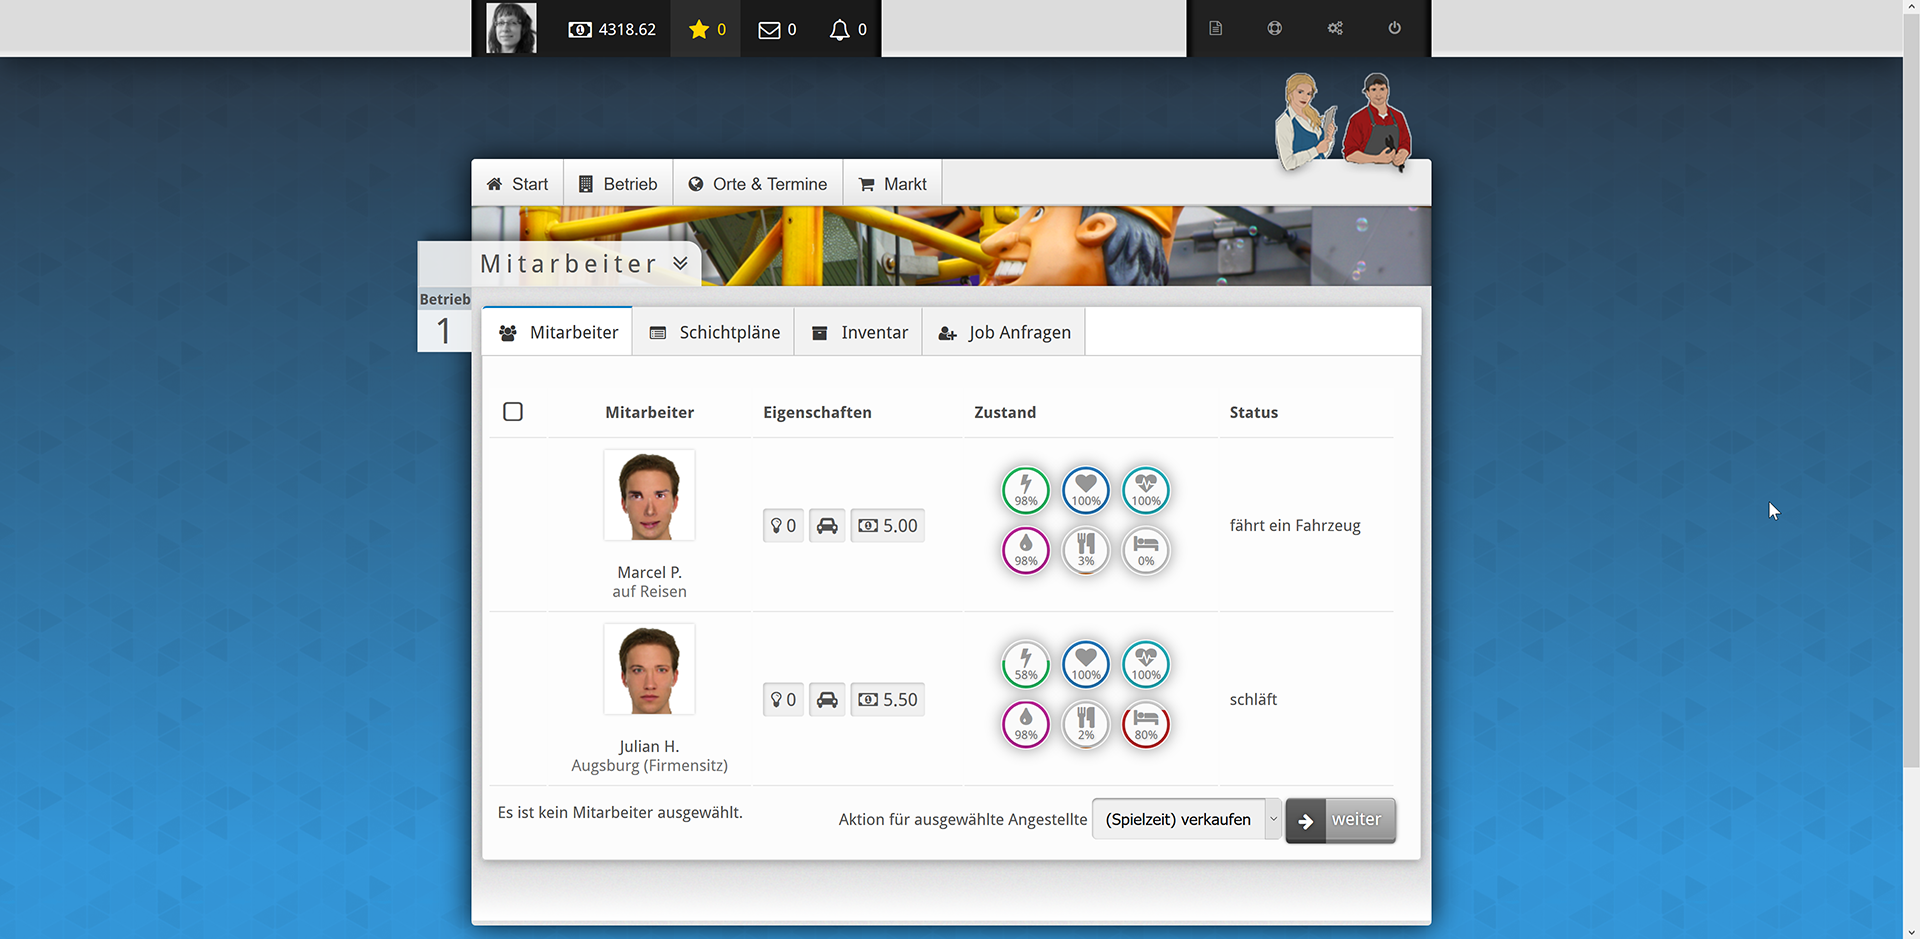Toggle the select-all employees checkbox
The height and width of the screenshot is (939, 1920).
coord(513,412)
